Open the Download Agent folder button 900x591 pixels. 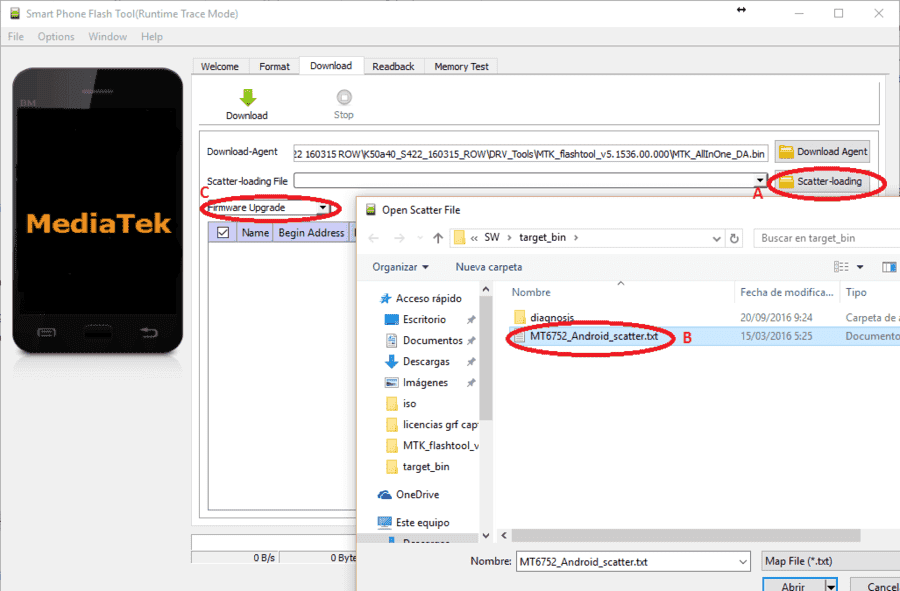[822, 151]
